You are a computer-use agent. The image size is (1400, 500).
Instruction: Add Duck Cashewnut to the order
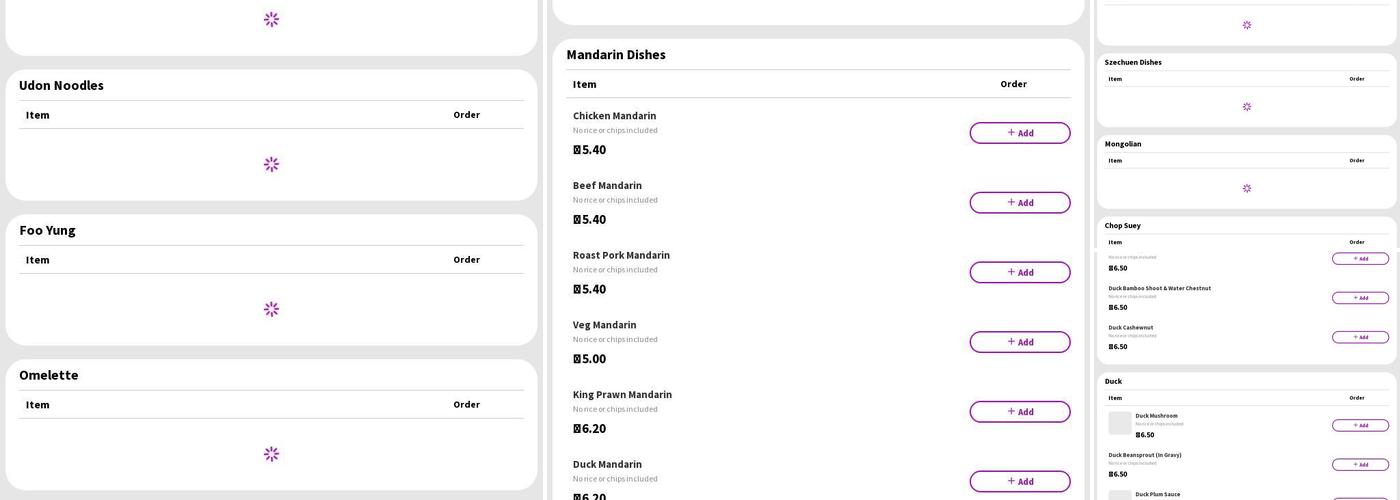click(1360, 337)
